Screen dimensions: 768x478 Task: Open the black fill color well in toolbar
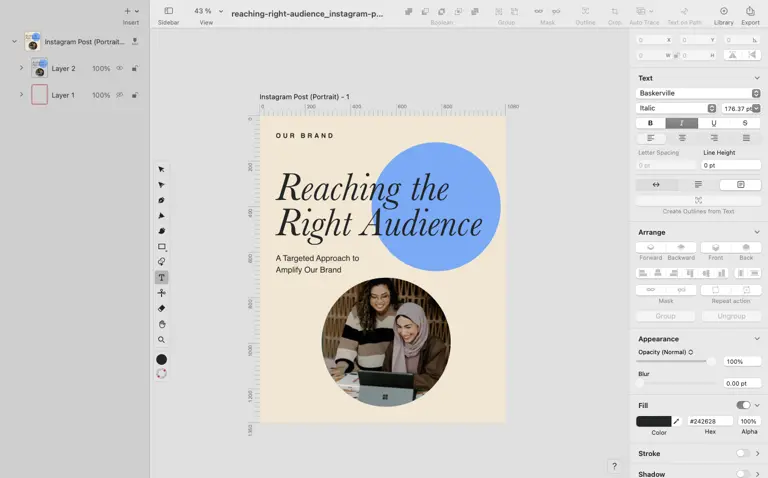(161, 359)
